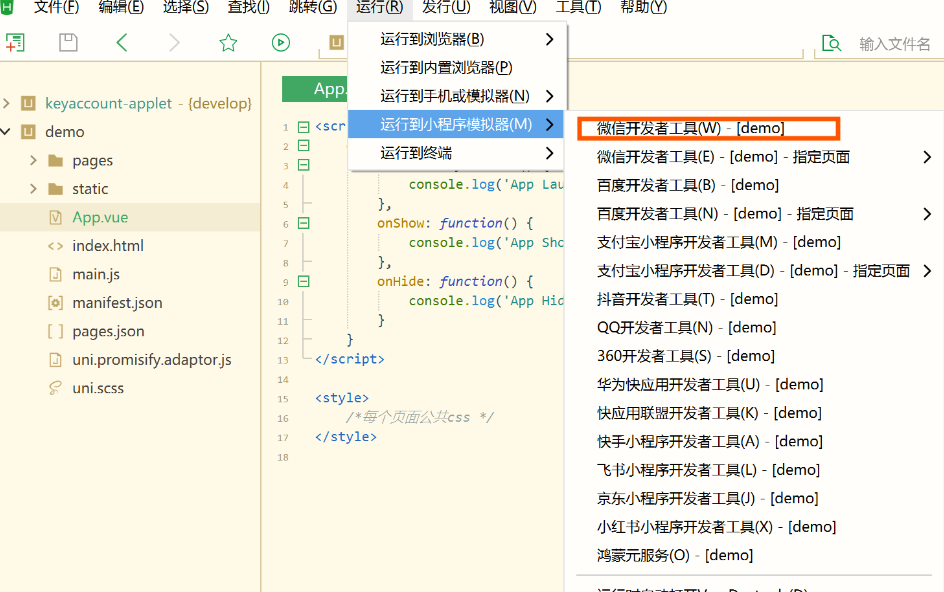Click the run play button icon
Image resolution: width=944 pixels, height=592 pixels.
(x=280, y=43)
